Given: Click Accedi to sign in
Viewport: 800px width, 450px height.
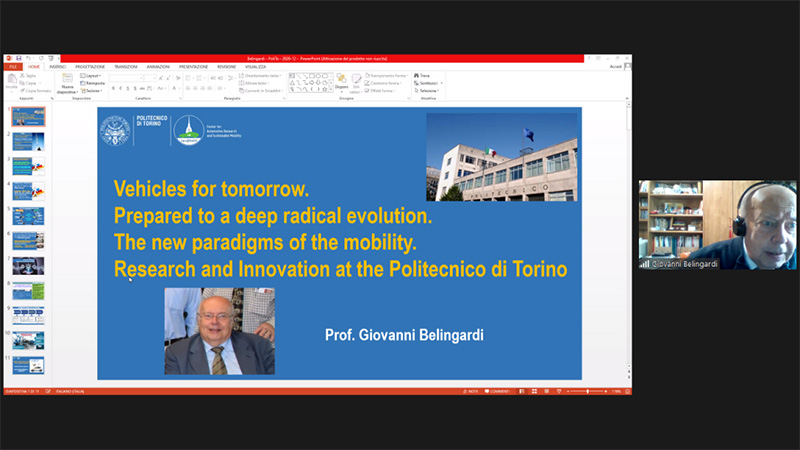Looking at the screenshot, I should point(615,67).
